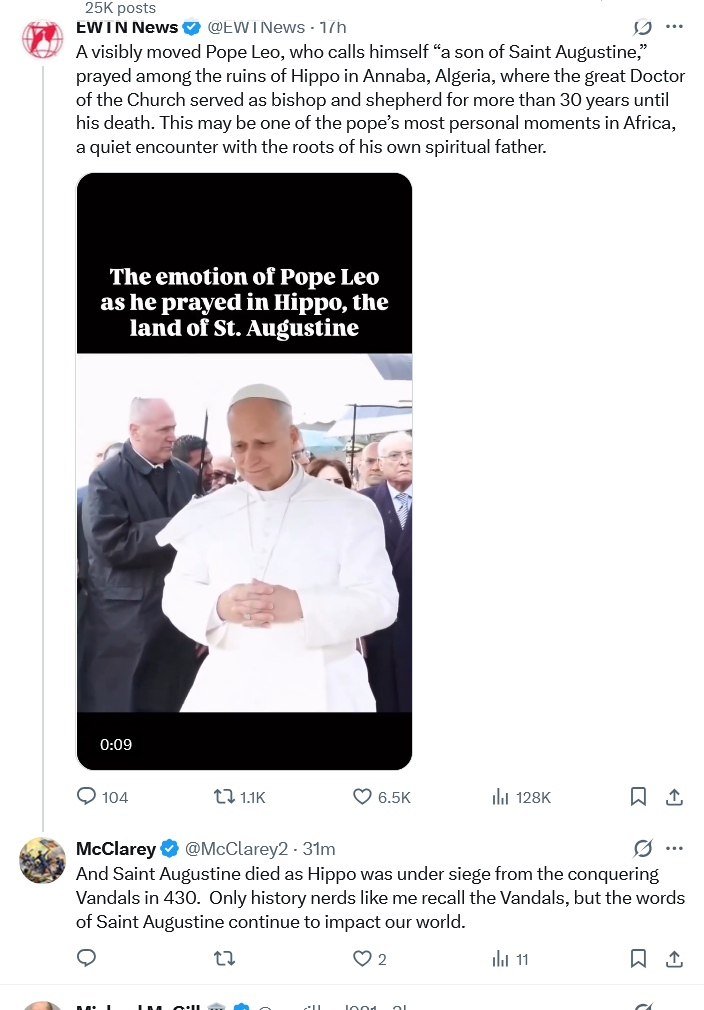Repost the EWTN News post
704x1010 pixels.
[225, 797]
